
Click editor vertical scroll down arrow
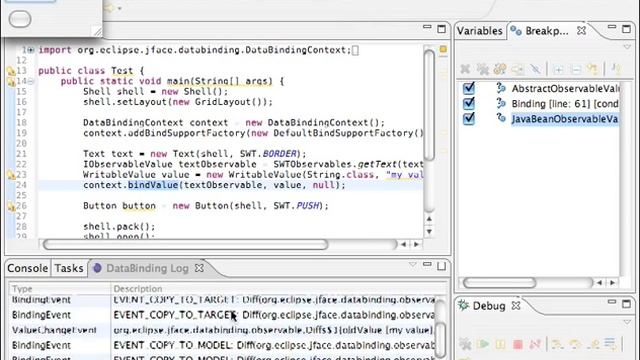click(x=429, y=231)
